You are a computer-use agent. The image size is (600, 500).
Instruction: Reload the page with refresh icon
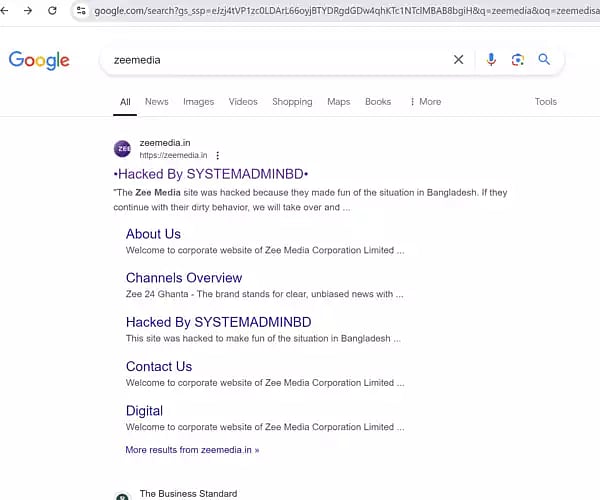coord(52,10)
